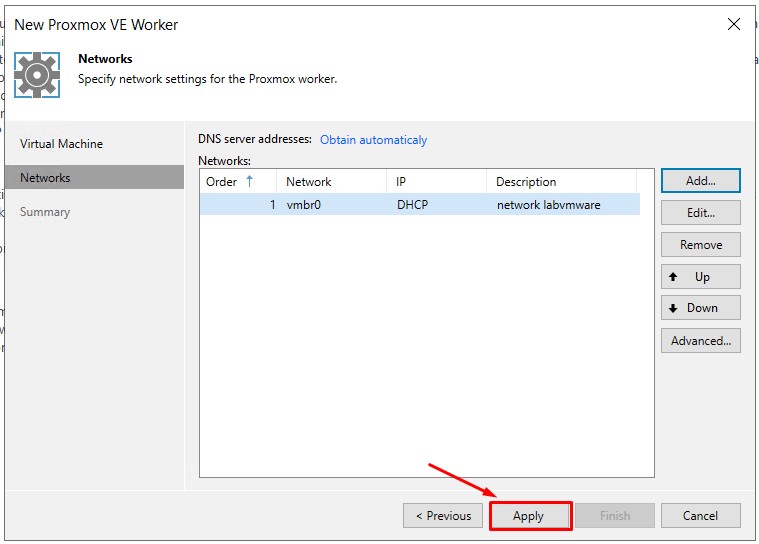The image size is (759, 544).
Task: Sort by the IP column header
Action: pyautogui.click(x=401, y=182)
